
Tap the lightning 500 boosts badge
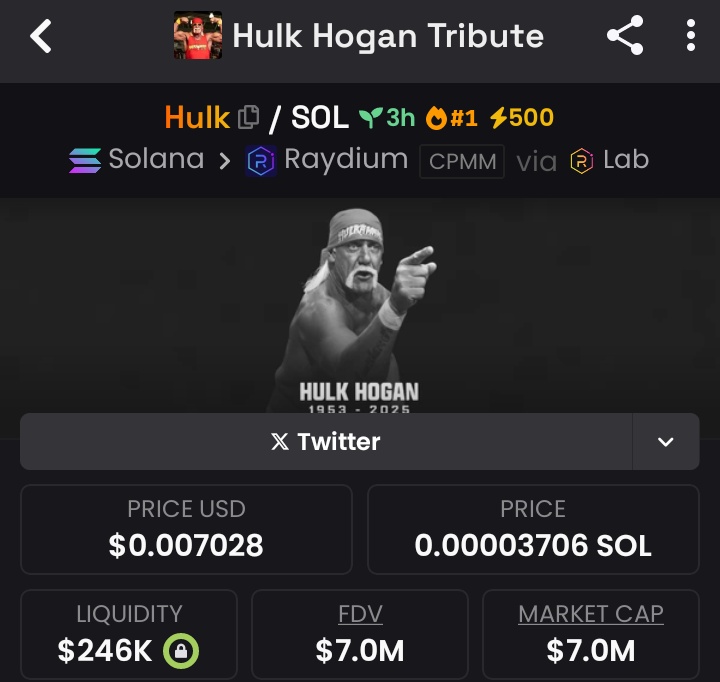[x=522, y=118]
